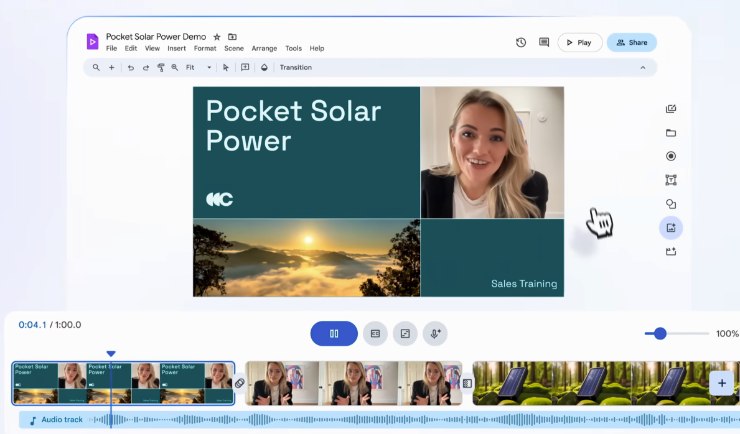Click the Pocket Solar Power Demo title
This screenshot has height=434, width=740.
(x=156, y=37)
